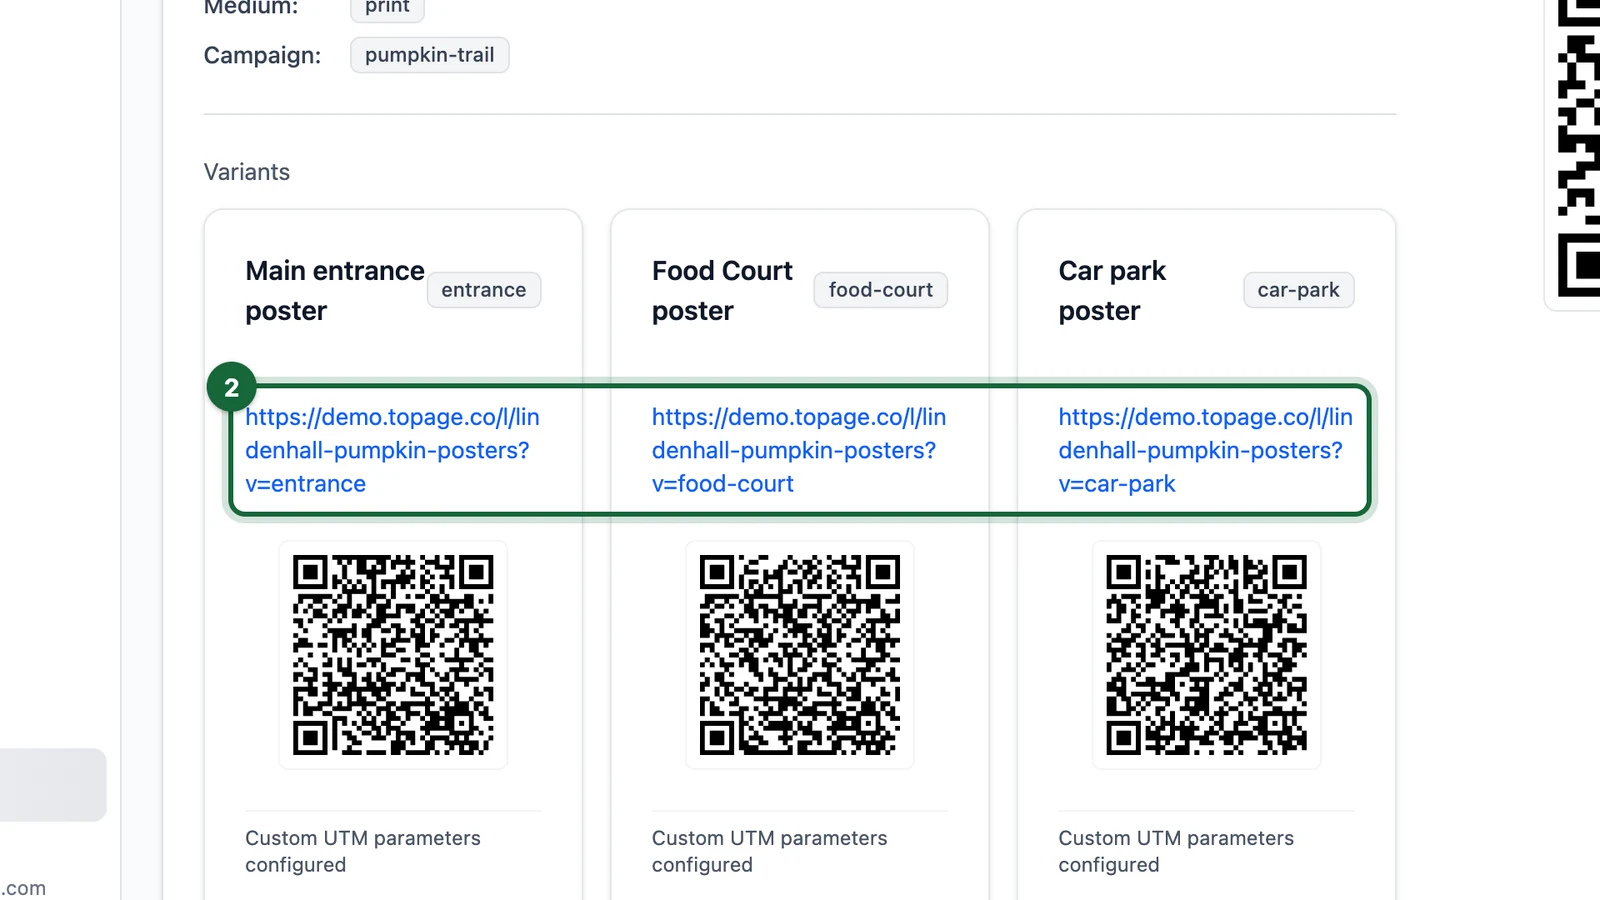Open the Food Court poster variant URL
The image size is (1600, 900).
point(799,450)
